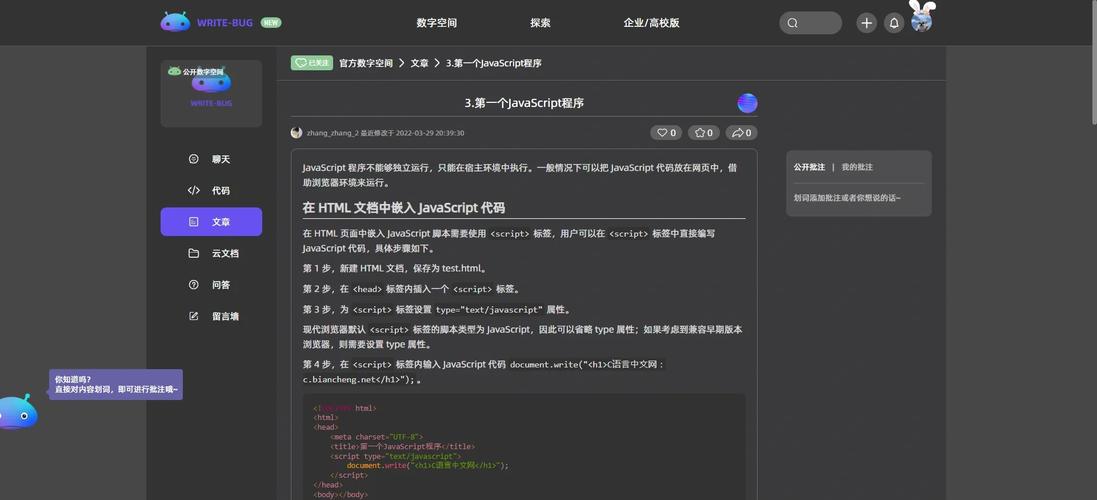Click the article icon beside 文章
This screenshot has width=1097, height=500.
pyautogui.click(x=194, y=222)
